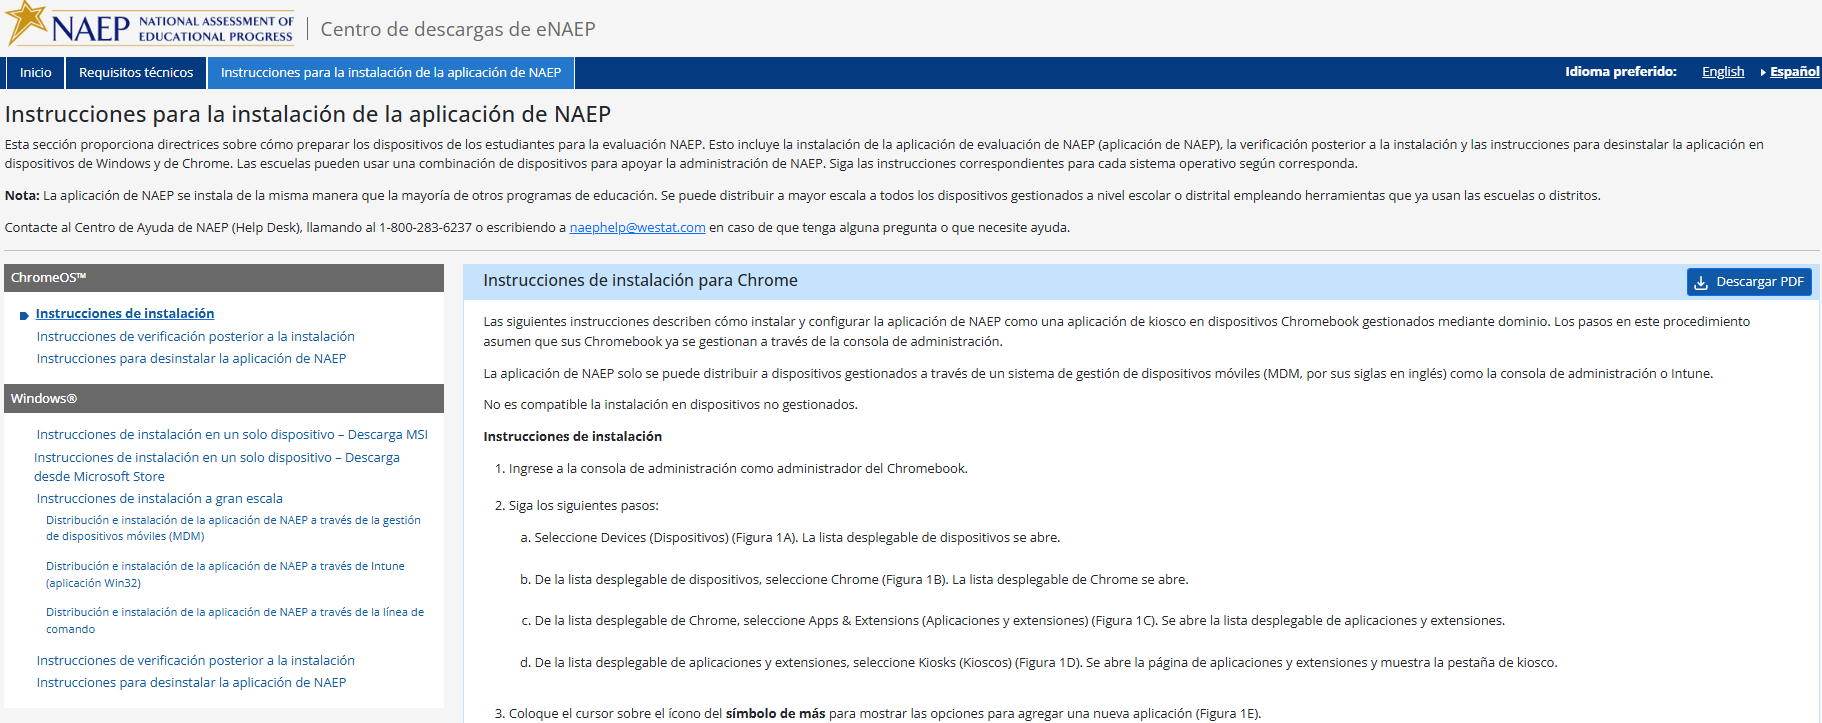Open Windows uninstall NAEP application instructions
The width and height of the screenshot is (1822, 723).
[192, 683]
